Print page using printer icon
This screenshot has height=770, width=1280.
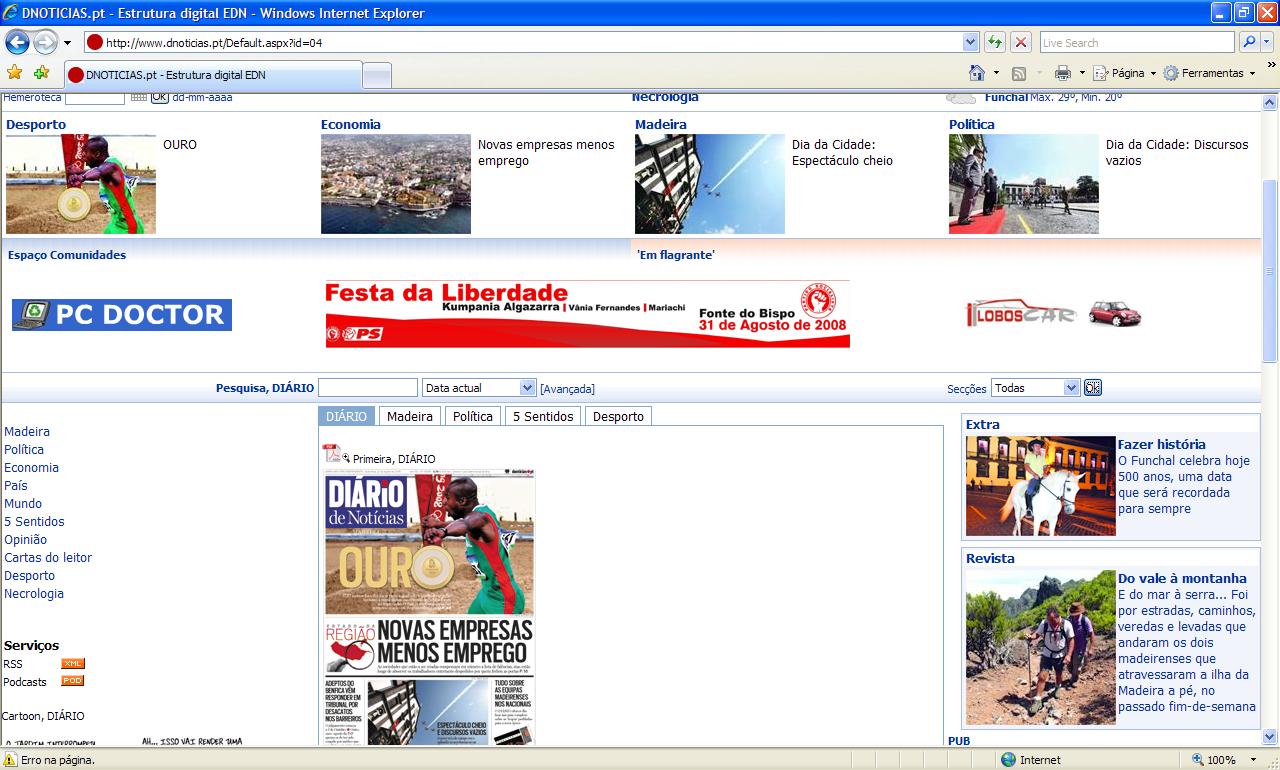point(1062,73)
